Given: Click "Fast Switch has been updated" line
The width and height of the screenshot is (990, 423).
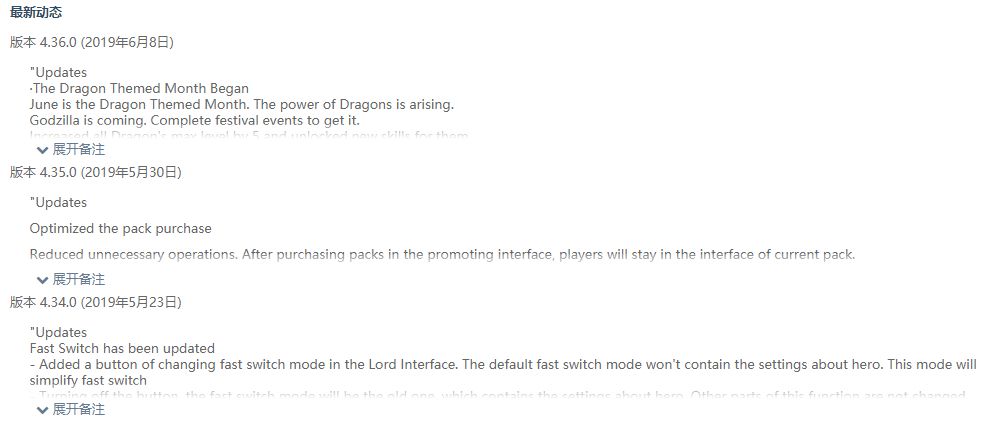Looking at the screenshot, I should click(122, 349).
